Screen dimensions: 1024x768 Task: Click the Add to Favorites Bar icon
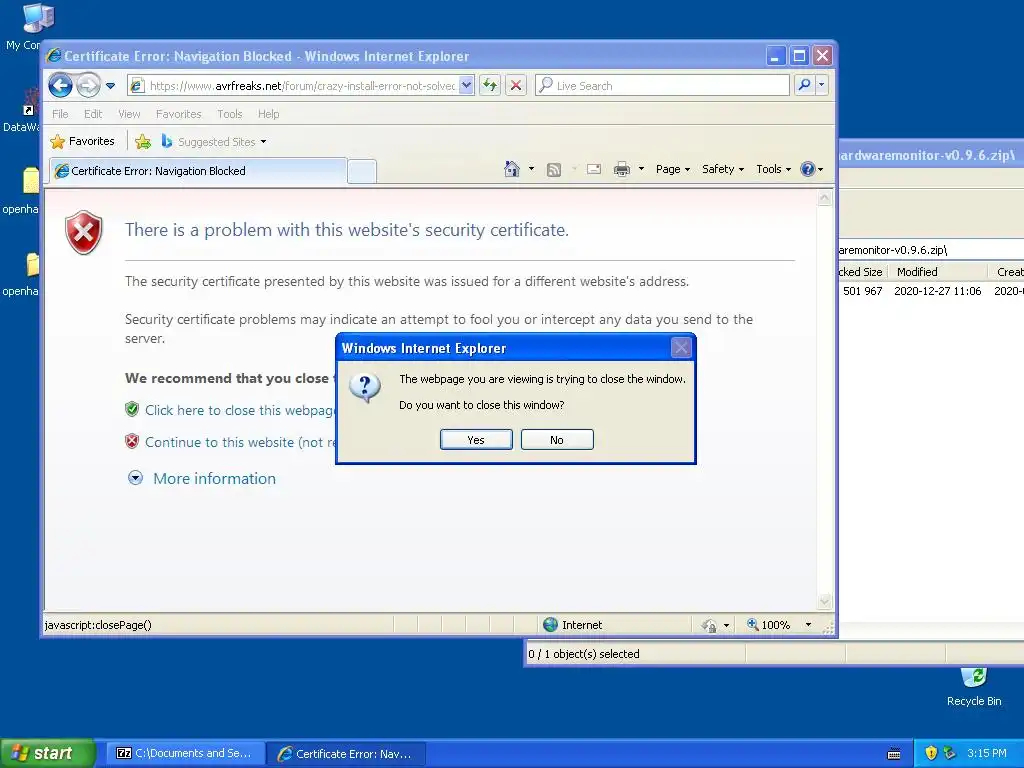[143, 141]
